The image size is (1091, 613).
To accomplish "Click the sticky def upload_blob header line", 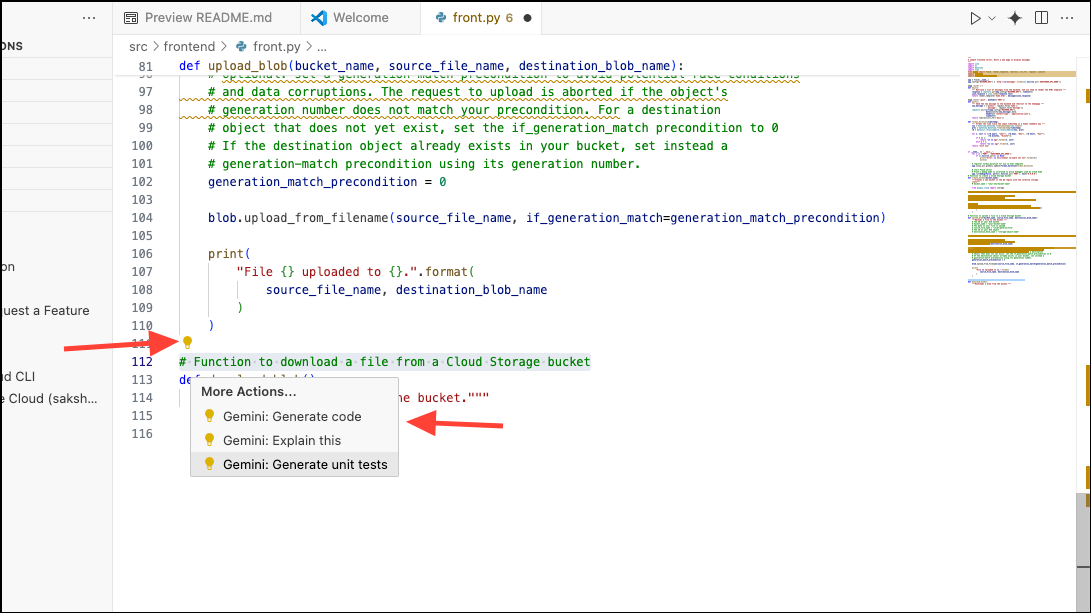I will tap(431, 66).
